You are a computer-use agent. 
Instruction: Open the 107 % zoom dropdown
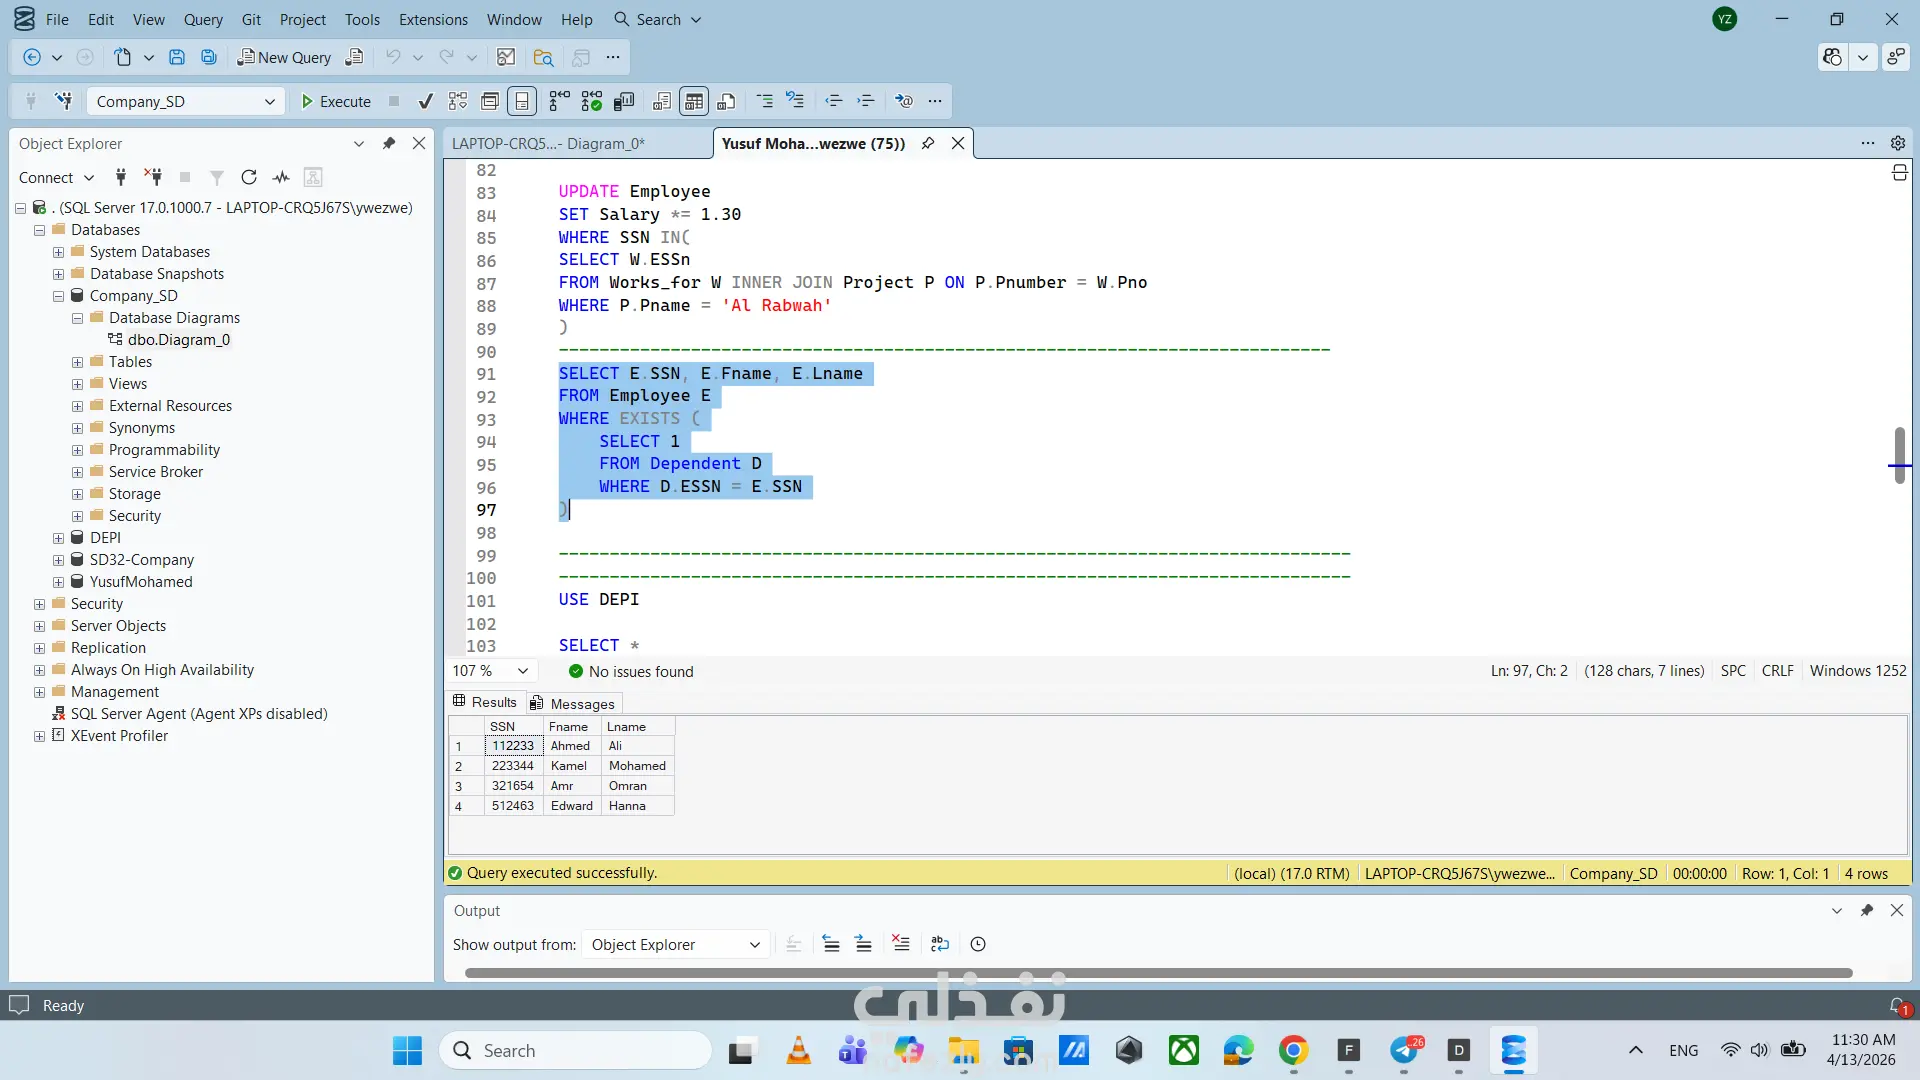tap(522, 671)
